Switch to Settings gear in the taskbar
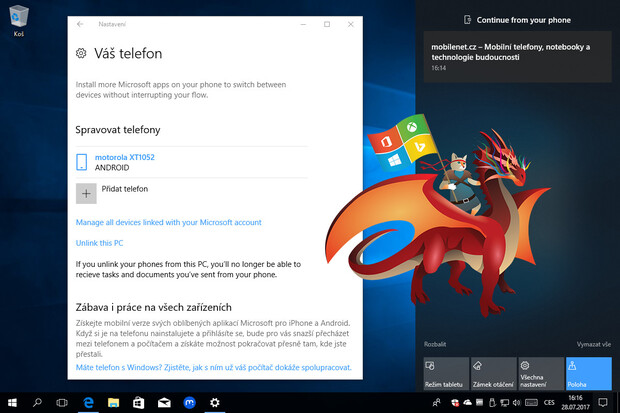 pos(215,403)
